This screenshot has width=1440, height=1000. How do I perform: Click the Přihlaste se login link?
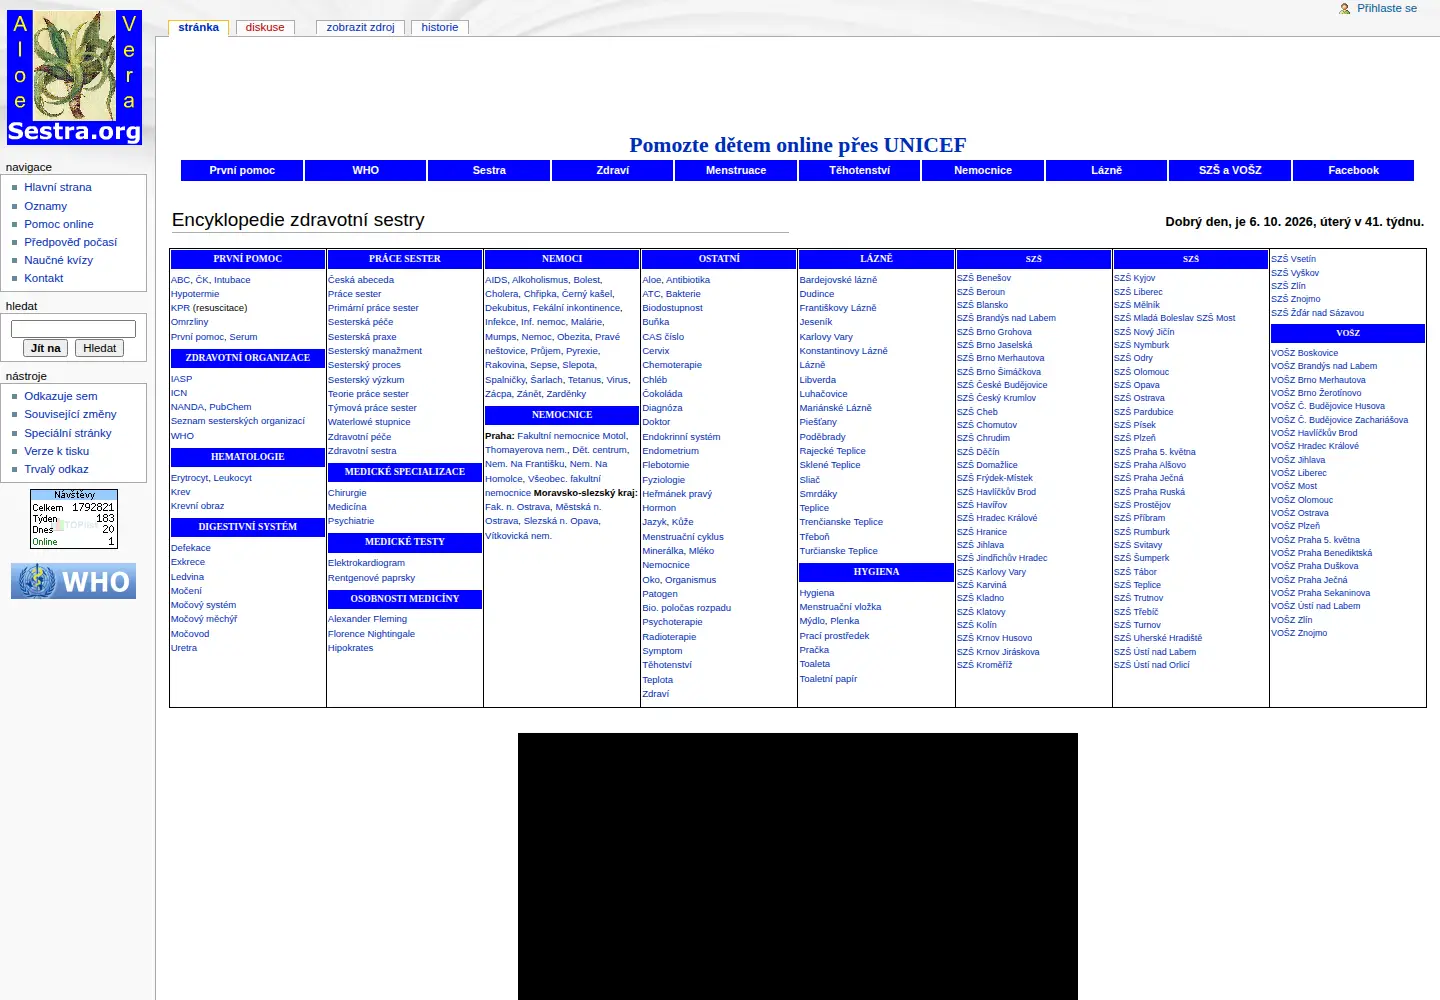pos(1387,8)
